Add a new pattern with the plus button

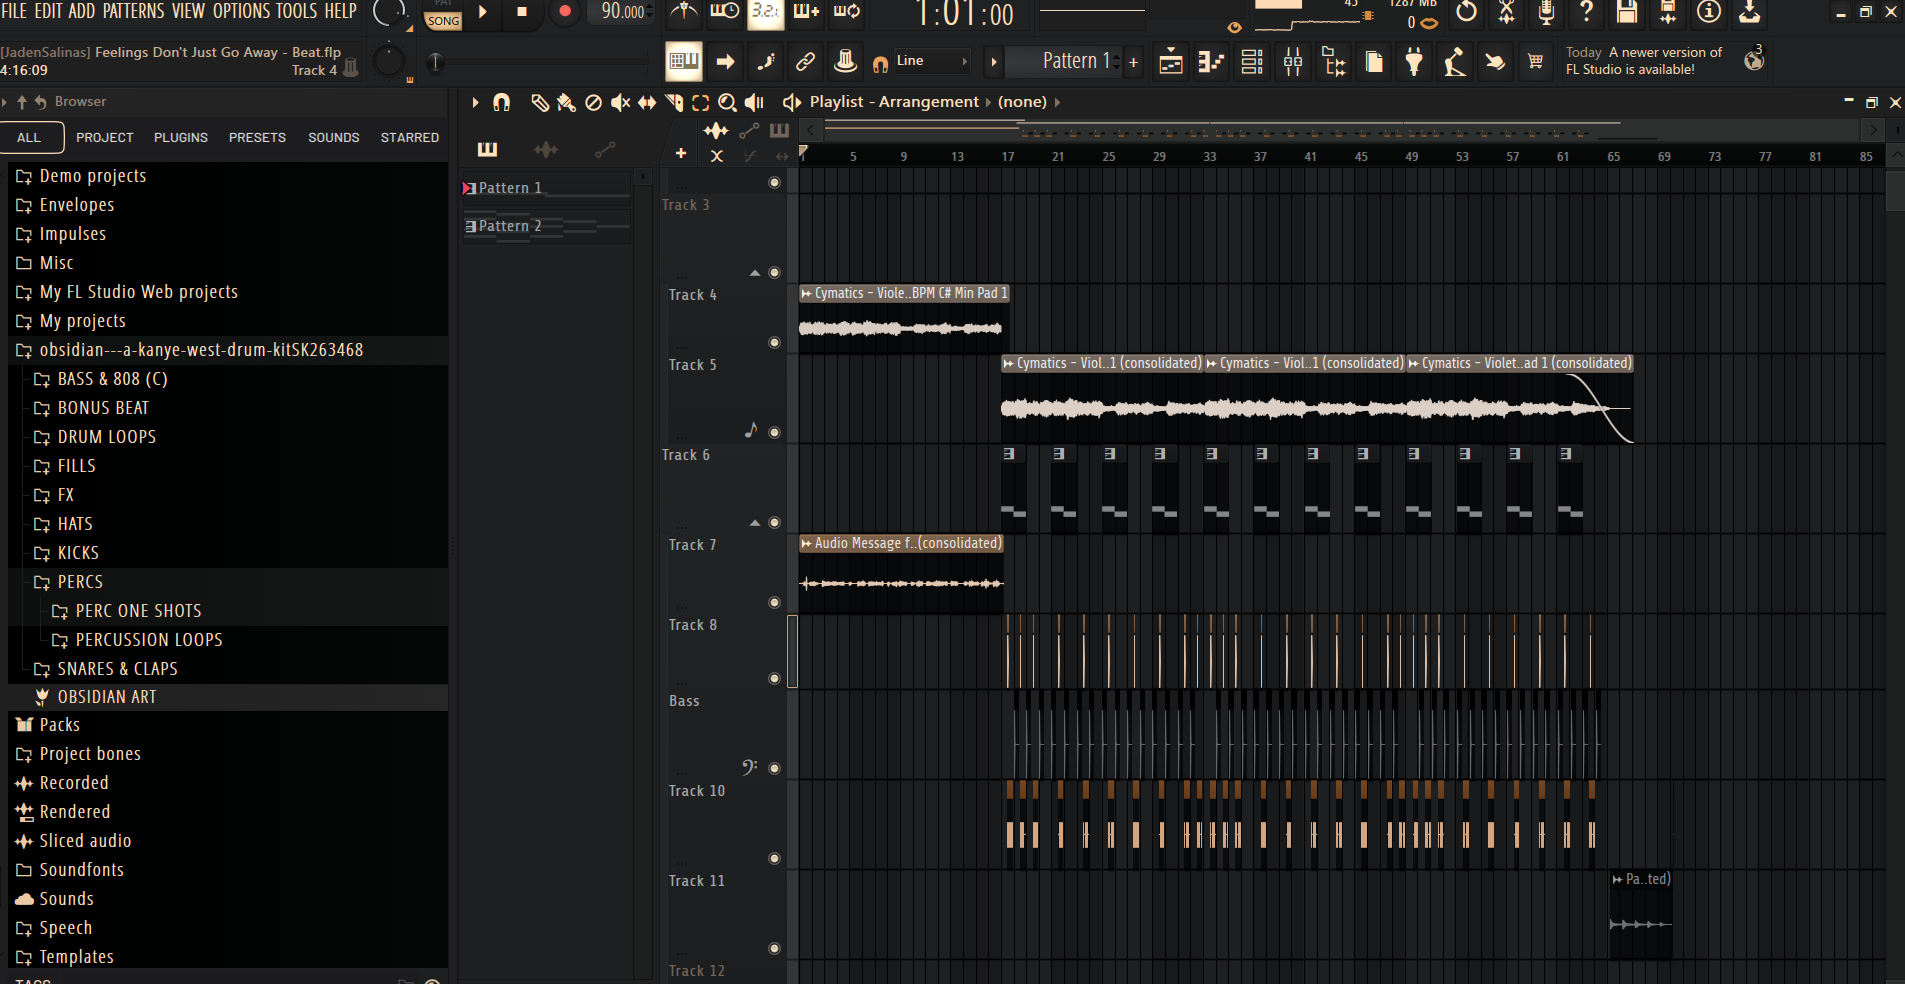(x=1133, y=62)
